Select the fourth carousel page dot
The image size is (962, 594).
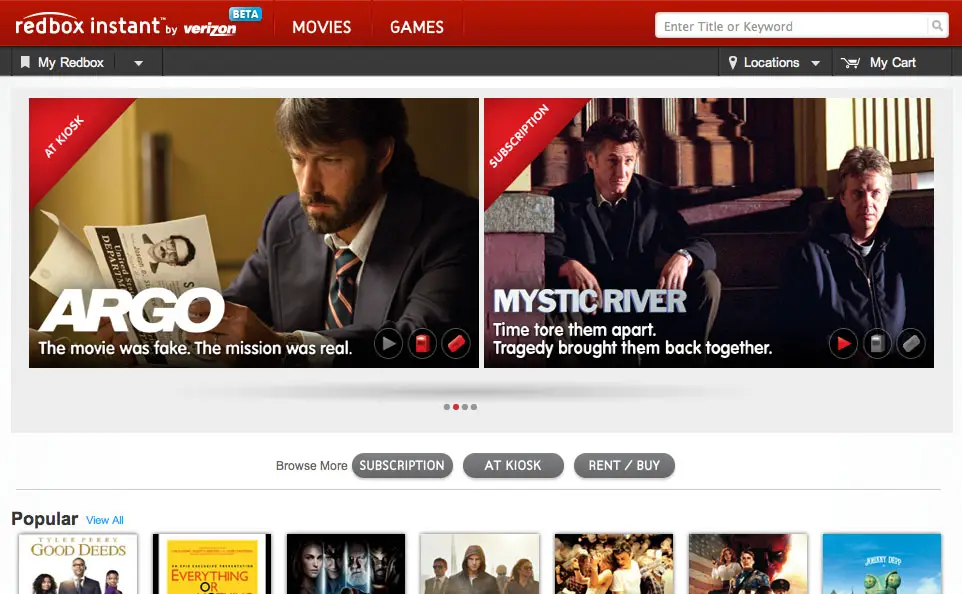tap(474, 407)
